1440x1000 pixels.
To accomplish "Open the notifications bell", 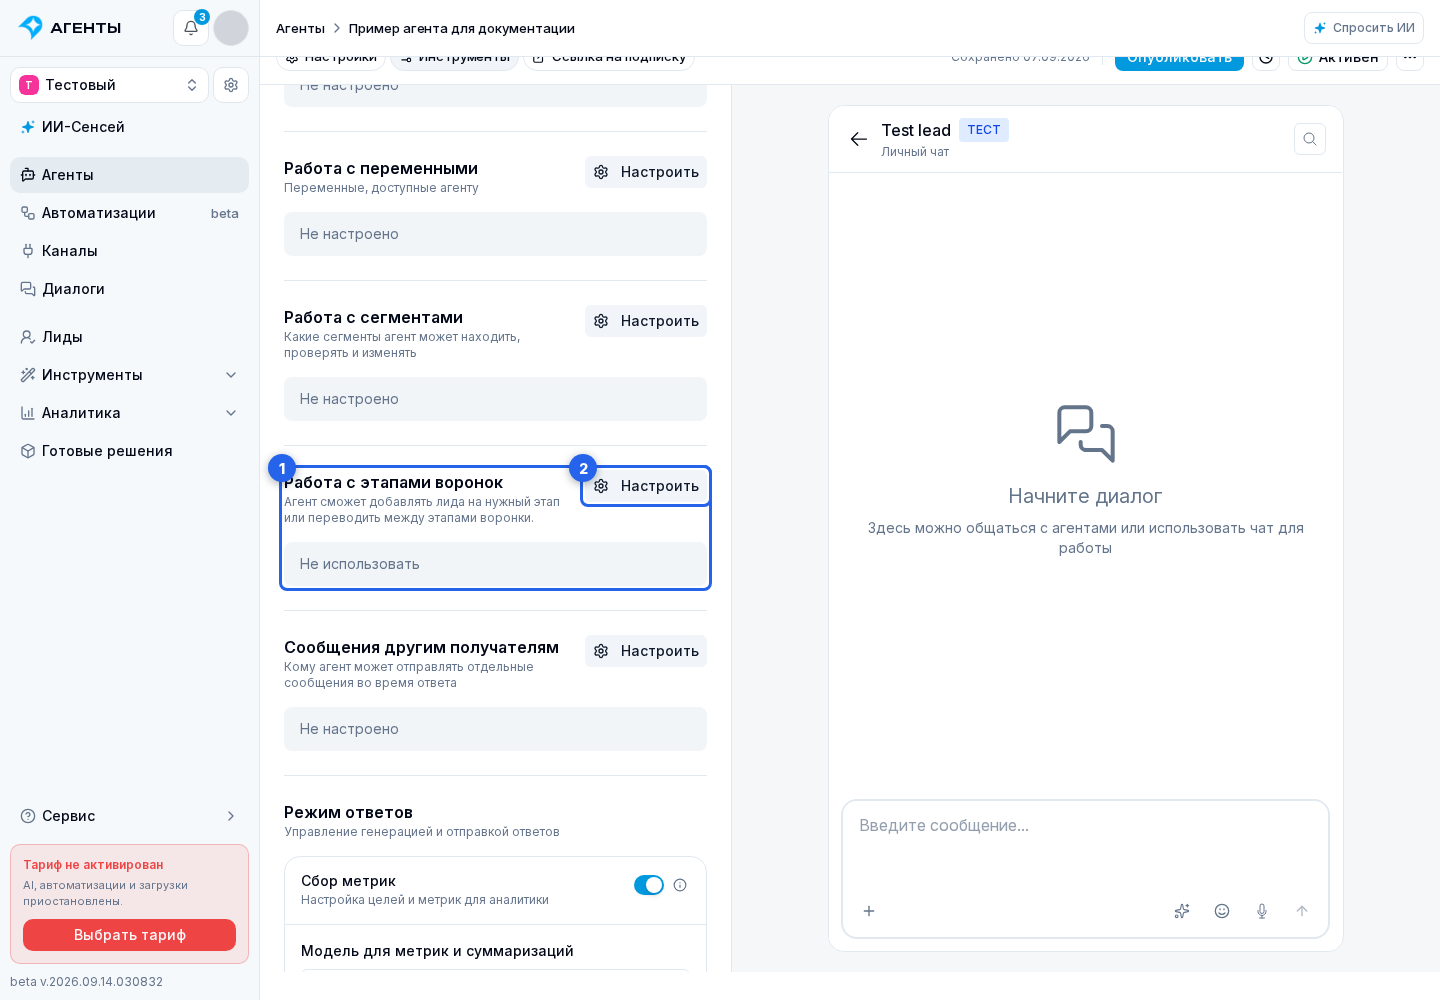I will pos(191,28).
